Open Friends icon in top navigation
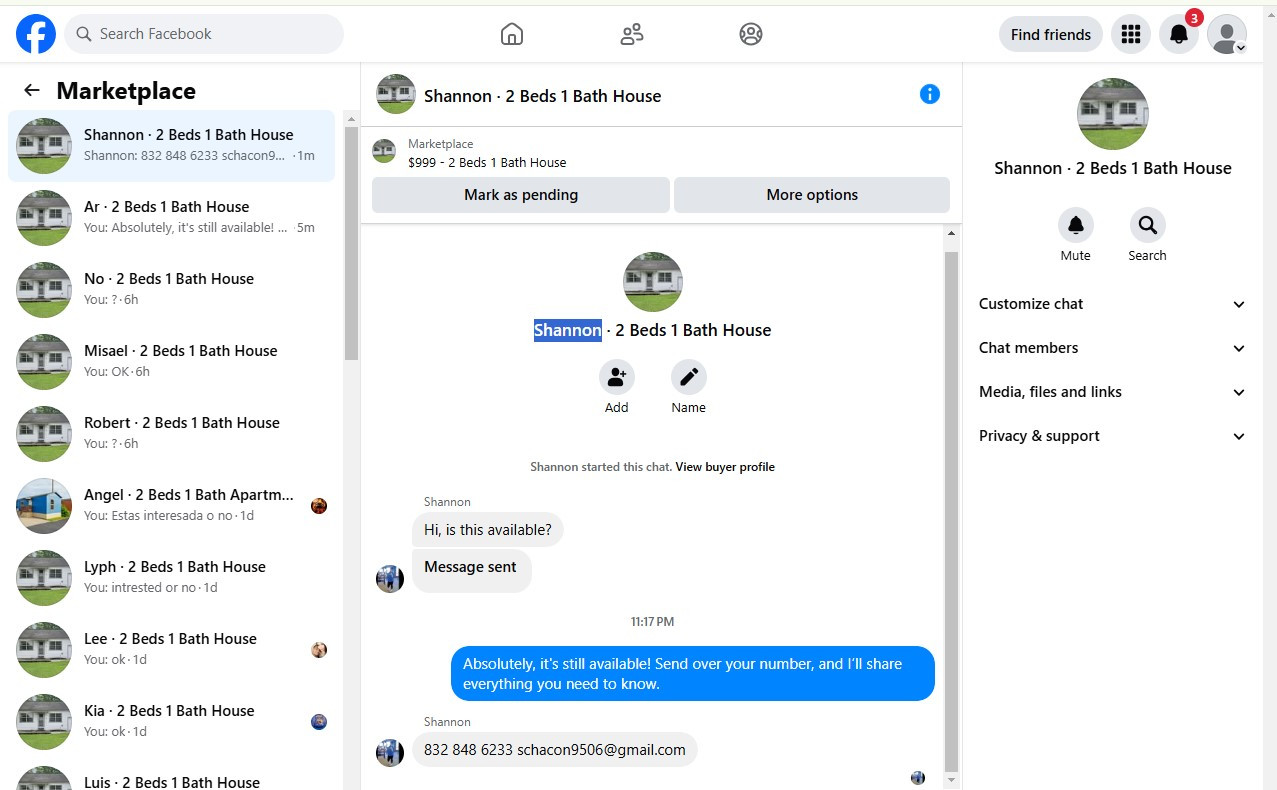 [x=631, y=34]
